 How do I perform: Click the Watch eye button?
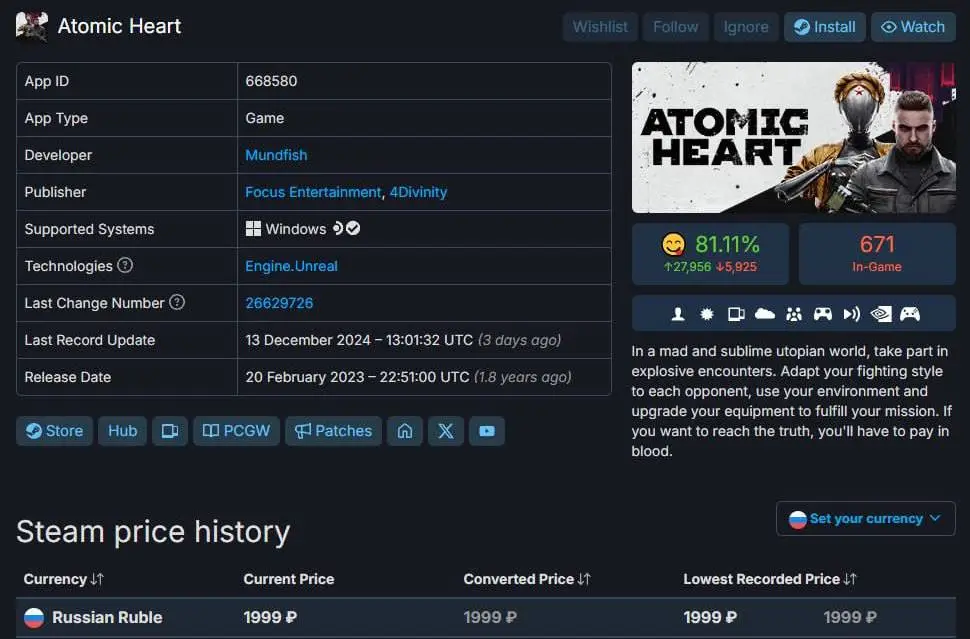click(913, 27)
